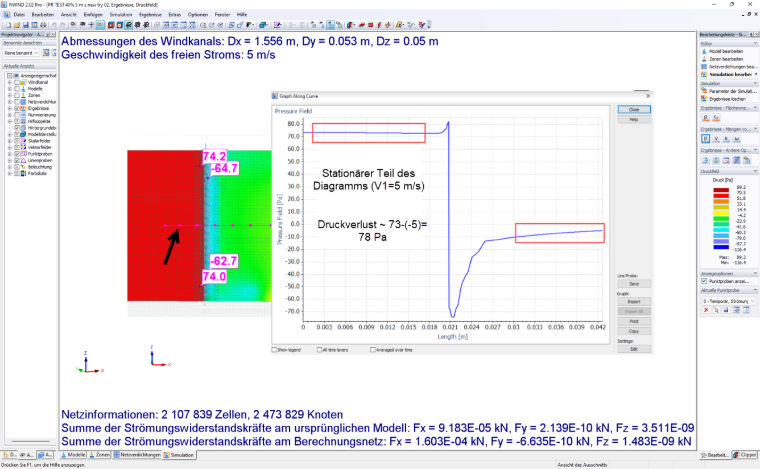Viewport: 760px width, 469px height.
Task: Enable Averaged over time checkbox
Action: tap(373, 350)
